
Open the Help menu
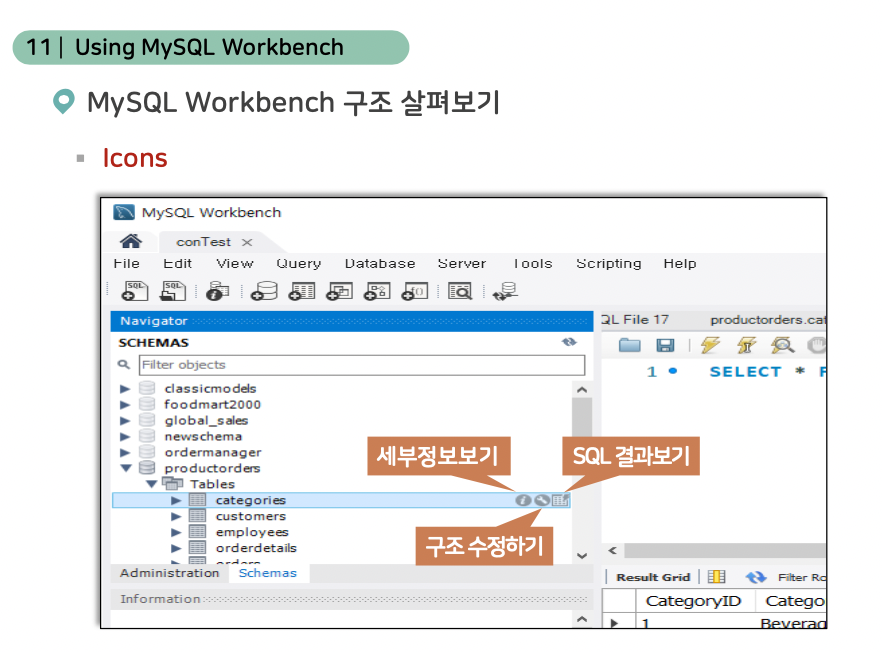pos(680,264)
